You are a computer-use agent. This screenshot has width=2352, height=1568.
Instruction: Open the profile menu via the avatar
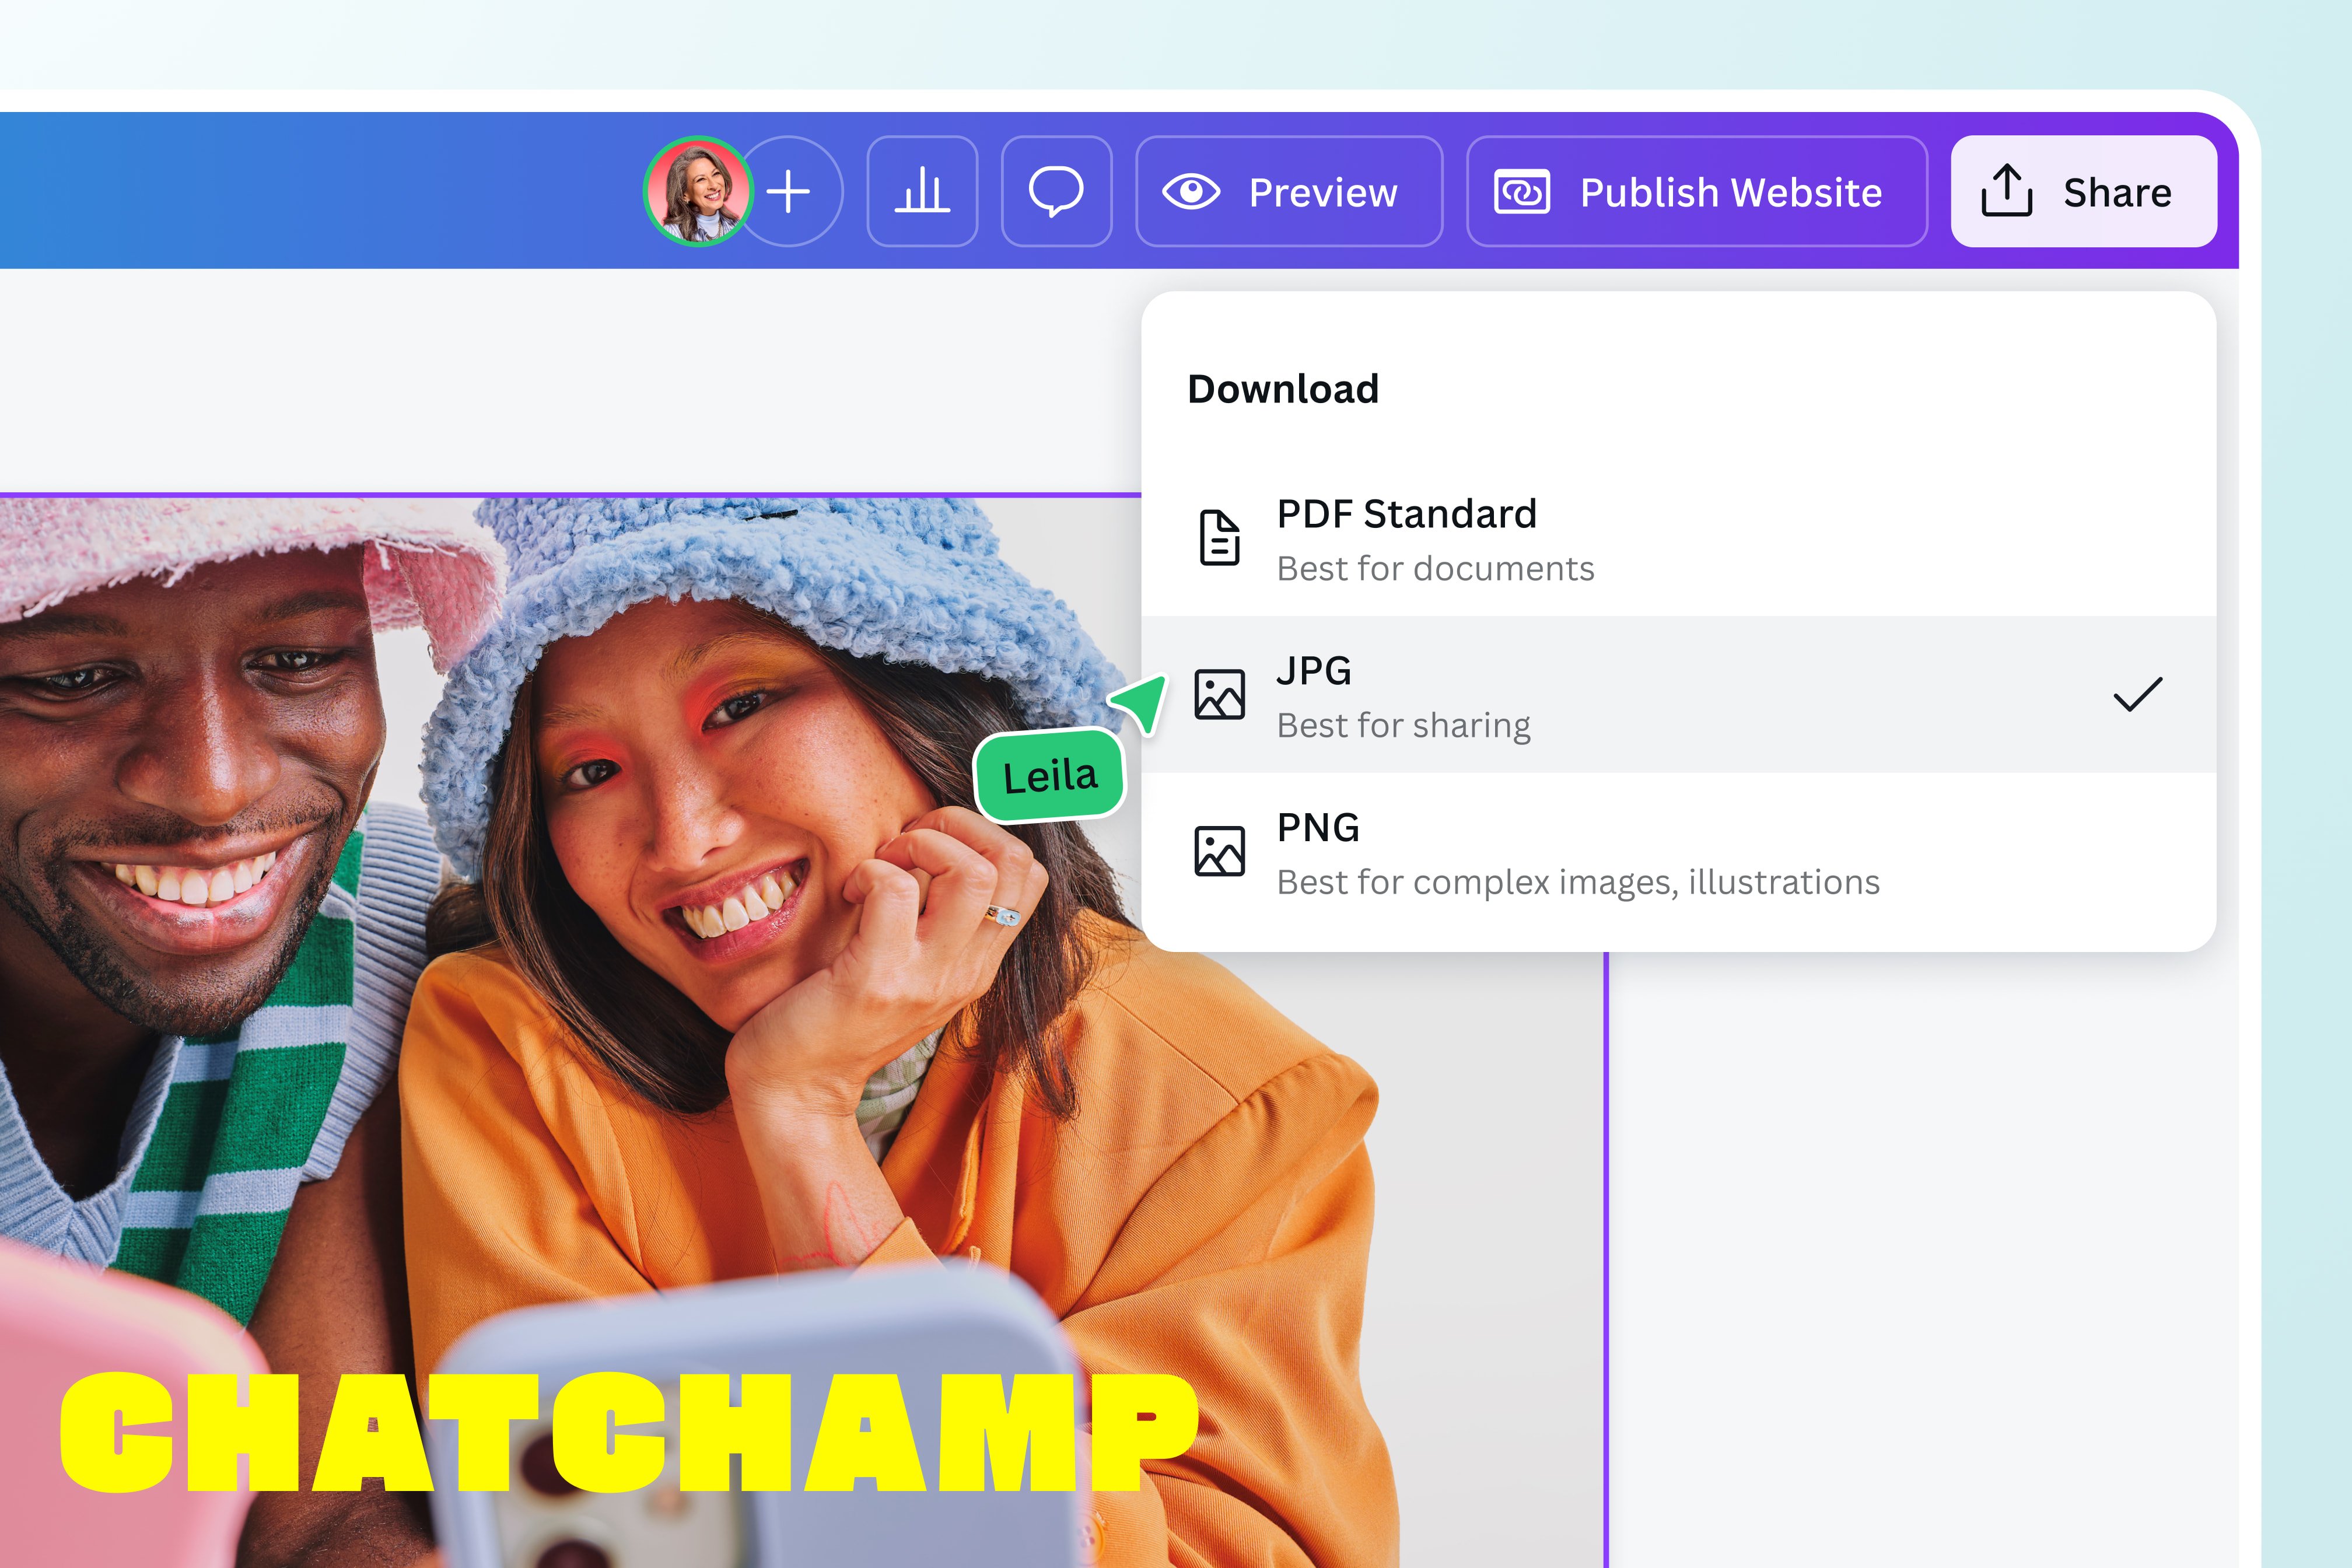pos(697,192)
